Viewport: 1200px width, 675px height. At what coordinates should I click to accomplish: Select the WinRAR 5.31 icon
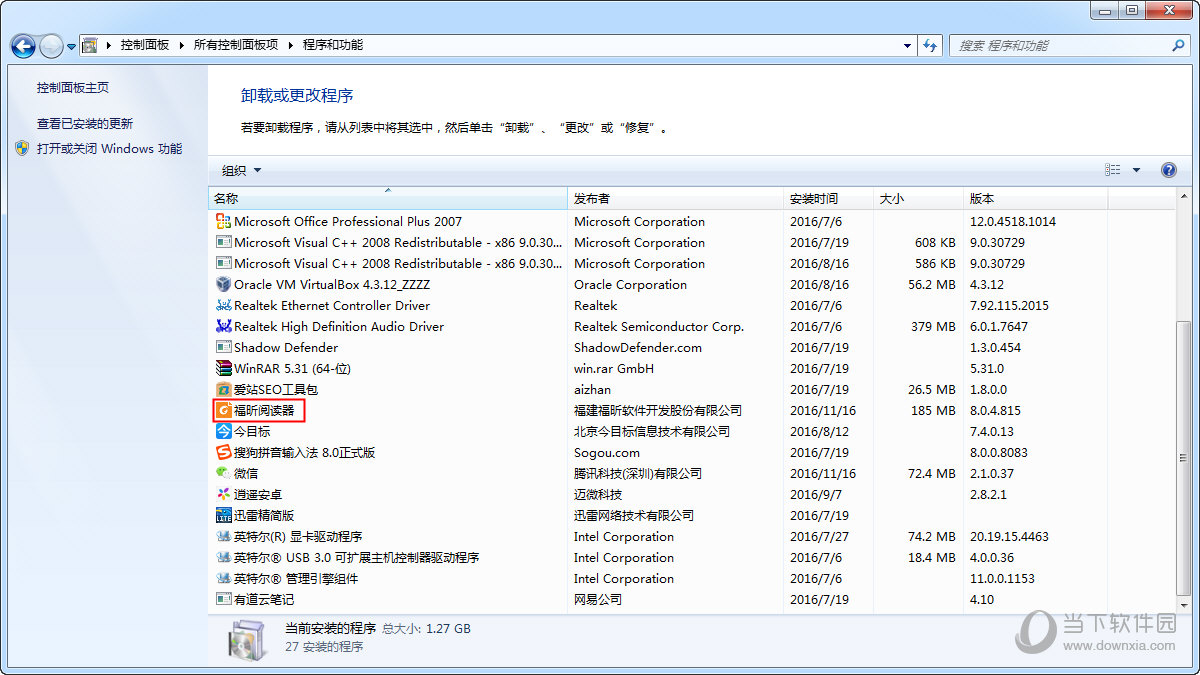point(222,368)
